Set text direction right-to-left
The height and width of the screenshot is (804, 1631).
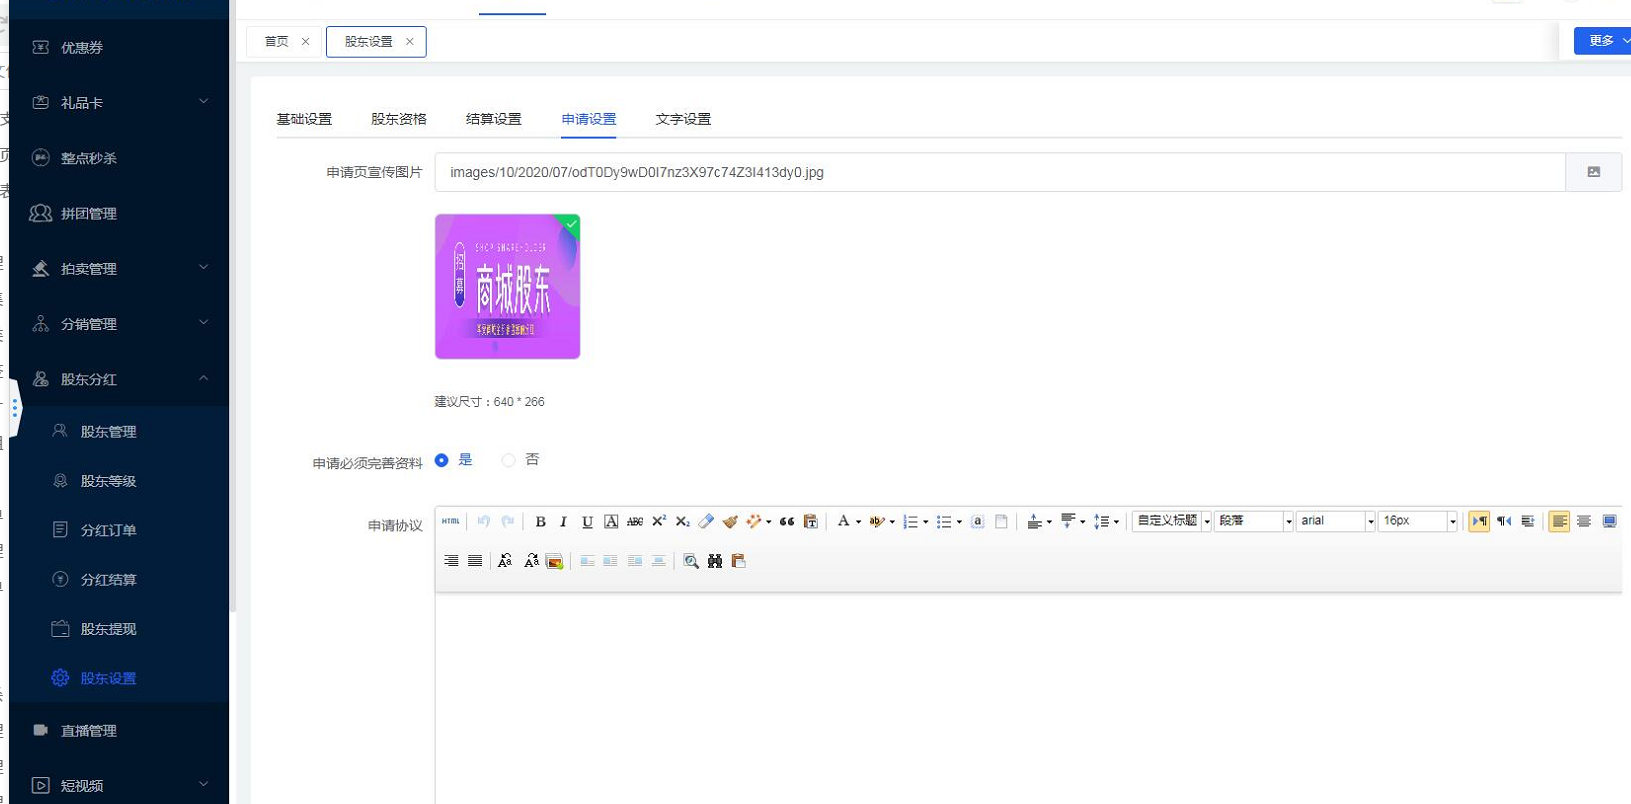pyautogui.click(x=1504, y=521)
